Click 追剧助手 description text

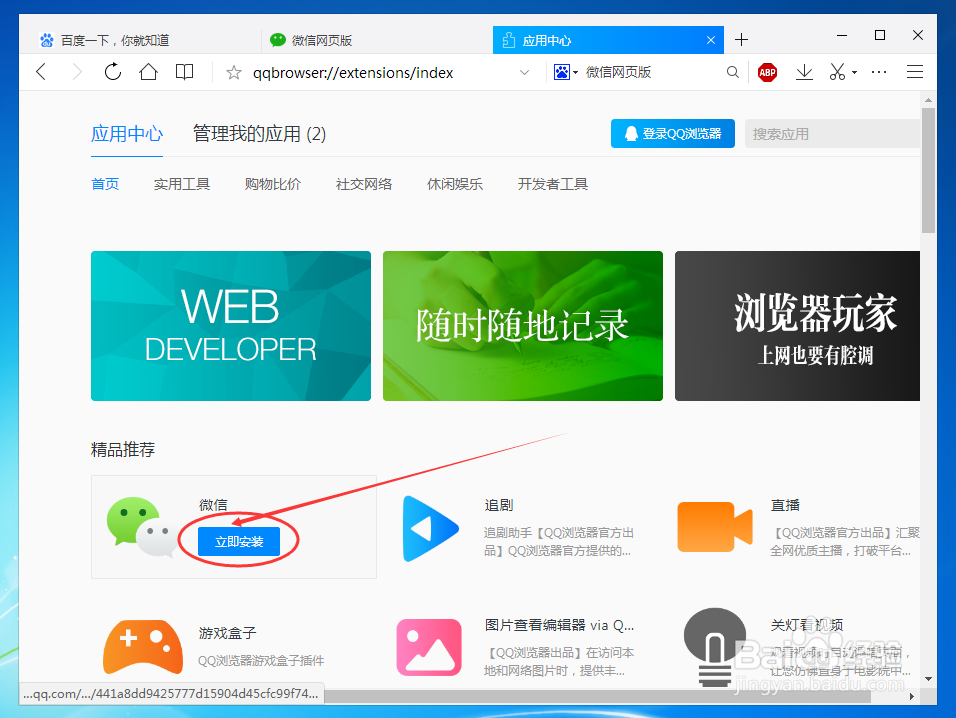tap(558, 541)
